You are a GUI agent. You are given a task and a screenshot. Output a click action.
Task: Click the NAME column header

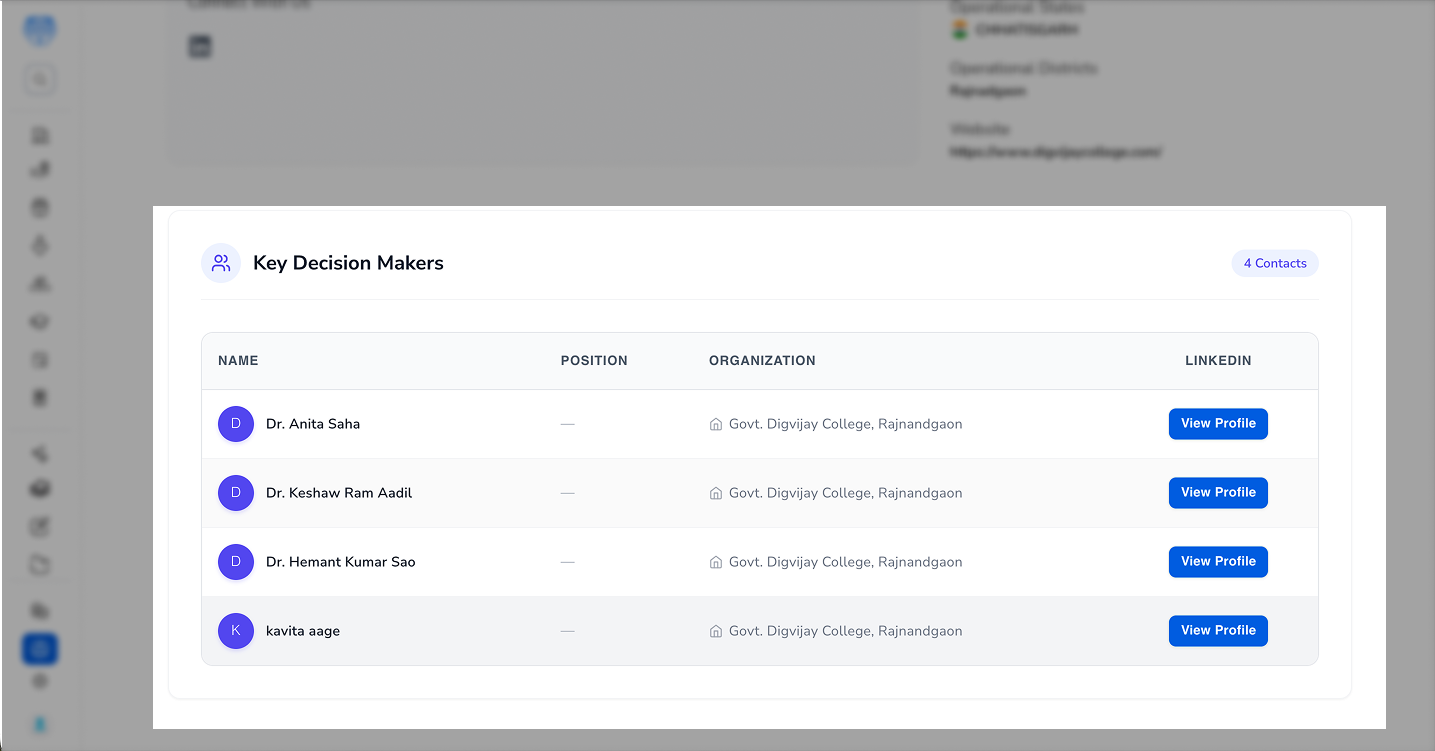237,360
